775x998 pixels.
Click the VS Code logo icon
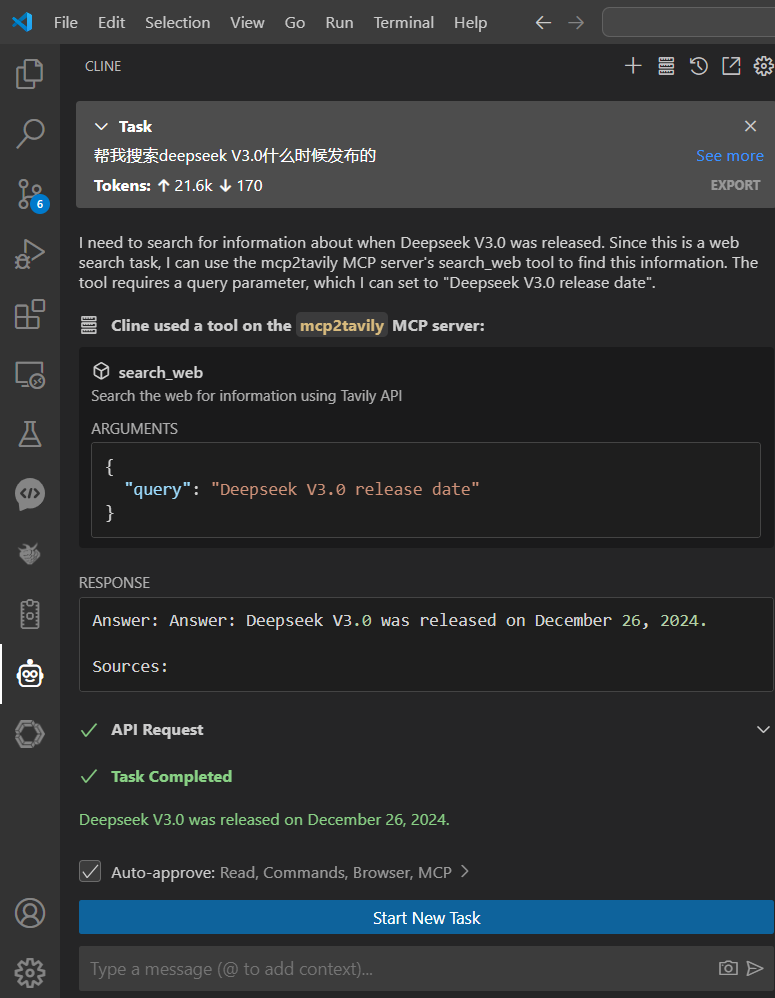click(x=22, y=22)
